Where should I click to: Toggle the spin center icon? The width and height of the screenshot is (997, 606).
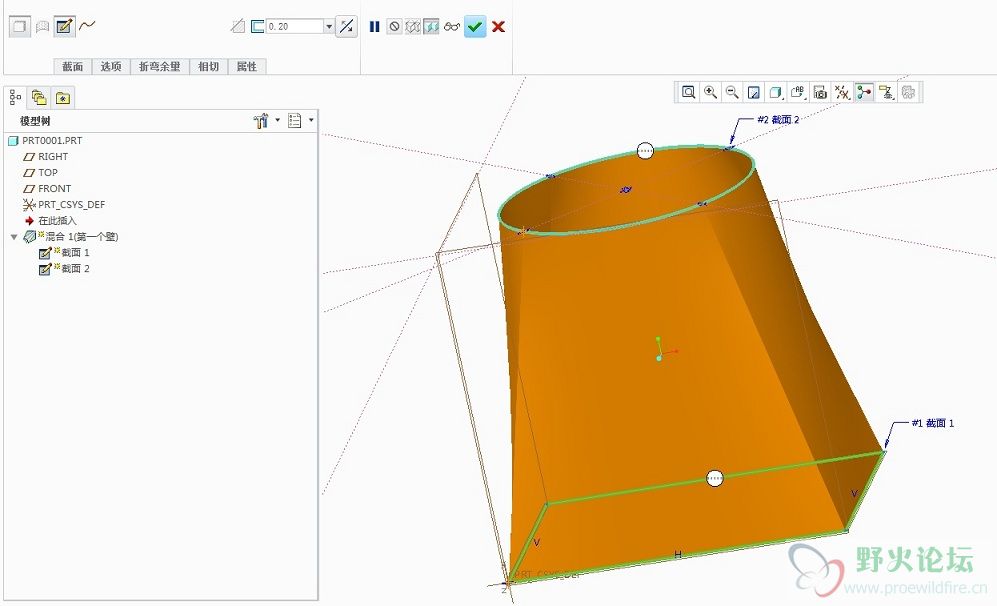(864, 92)
